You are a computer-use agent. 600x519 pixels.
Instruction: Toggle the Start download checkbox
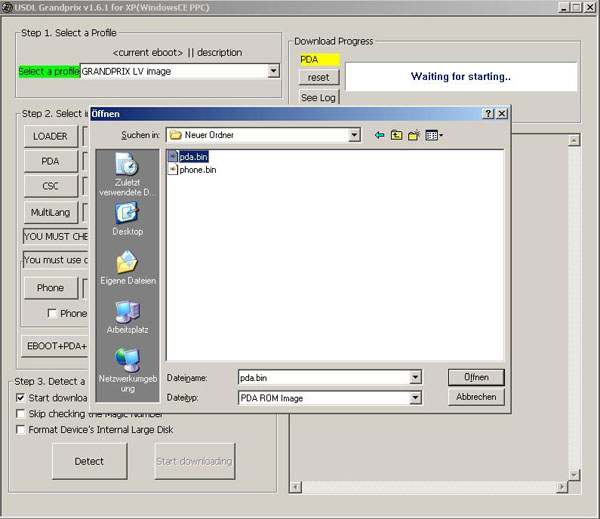pyautogui.click(x=21, y=397)
